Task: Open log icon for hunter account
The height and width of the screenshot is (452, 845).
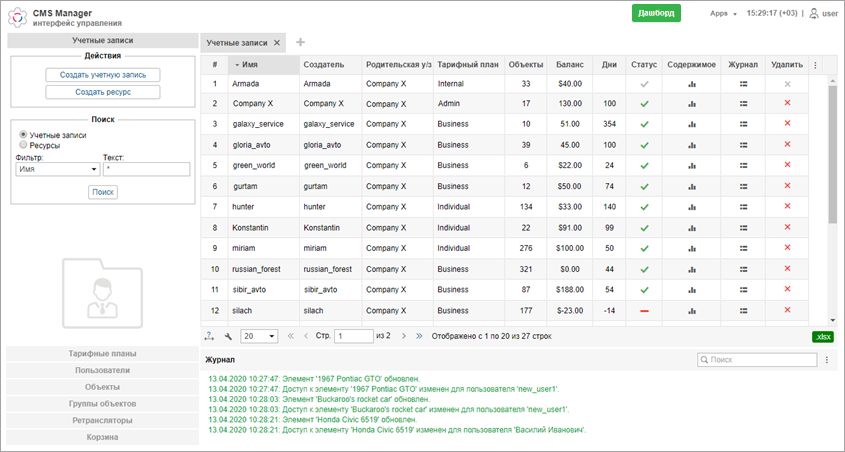Action: [743, 207]
